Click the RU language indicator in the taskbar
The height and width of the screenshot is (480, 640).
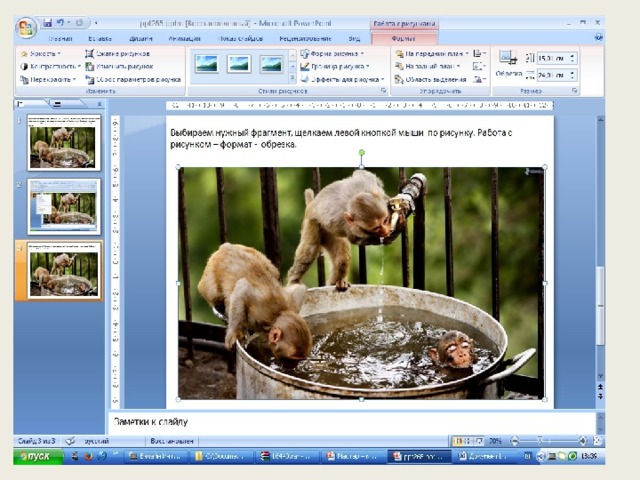[x=528, y=456]
